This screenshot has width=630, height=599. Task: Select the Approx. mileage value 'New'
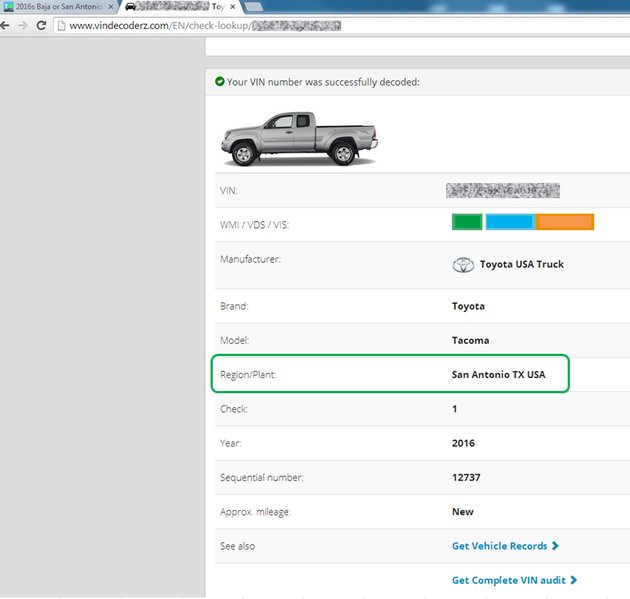[x=463, y=512]
